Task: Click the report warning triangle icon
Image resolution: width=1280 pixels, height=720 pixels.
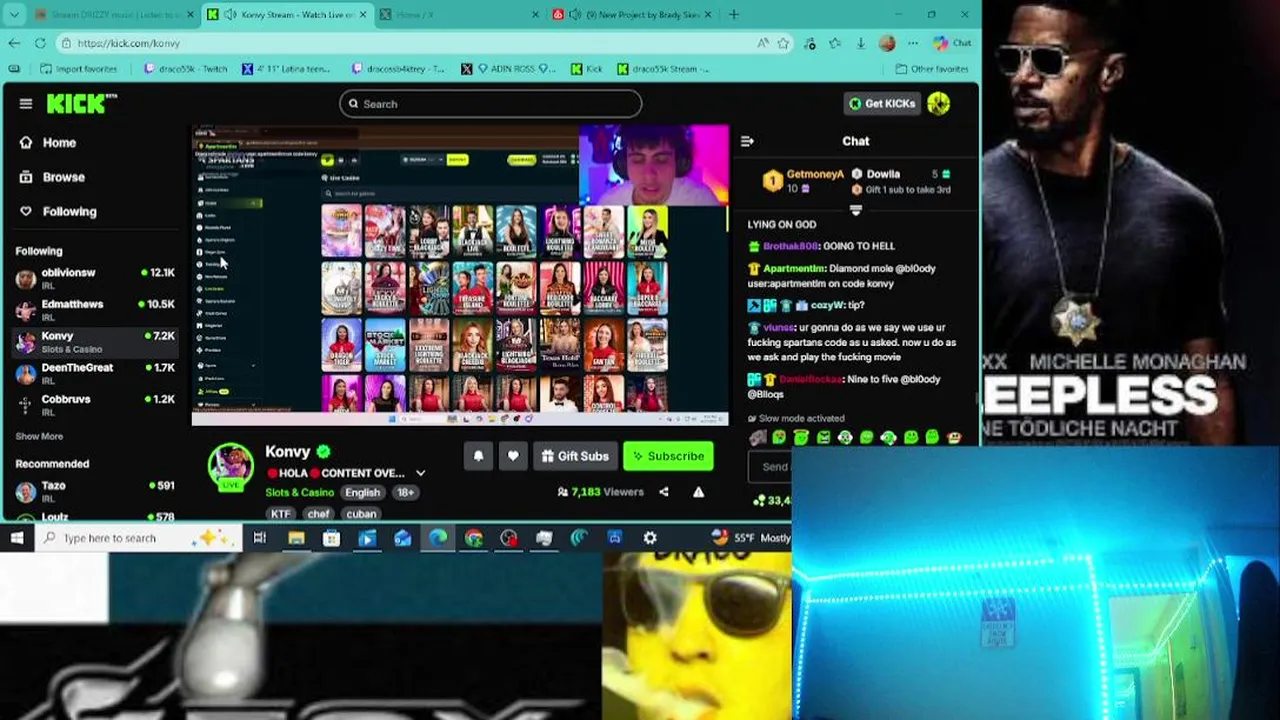Action: [x=698, y=492]
